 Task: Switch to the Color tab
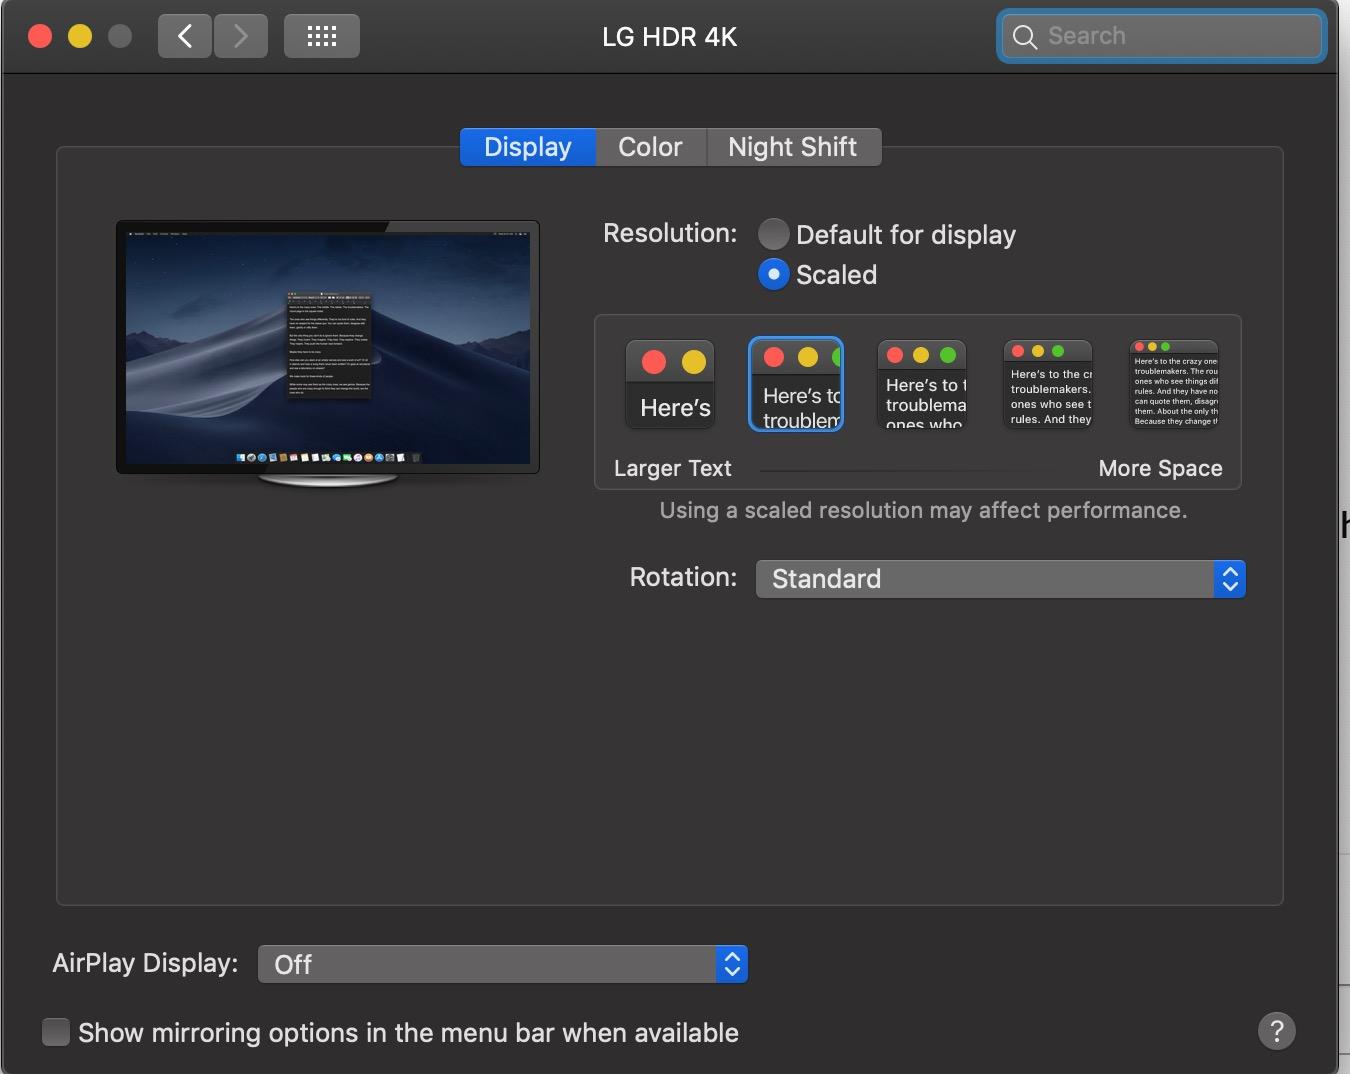(x=650, y=147)
